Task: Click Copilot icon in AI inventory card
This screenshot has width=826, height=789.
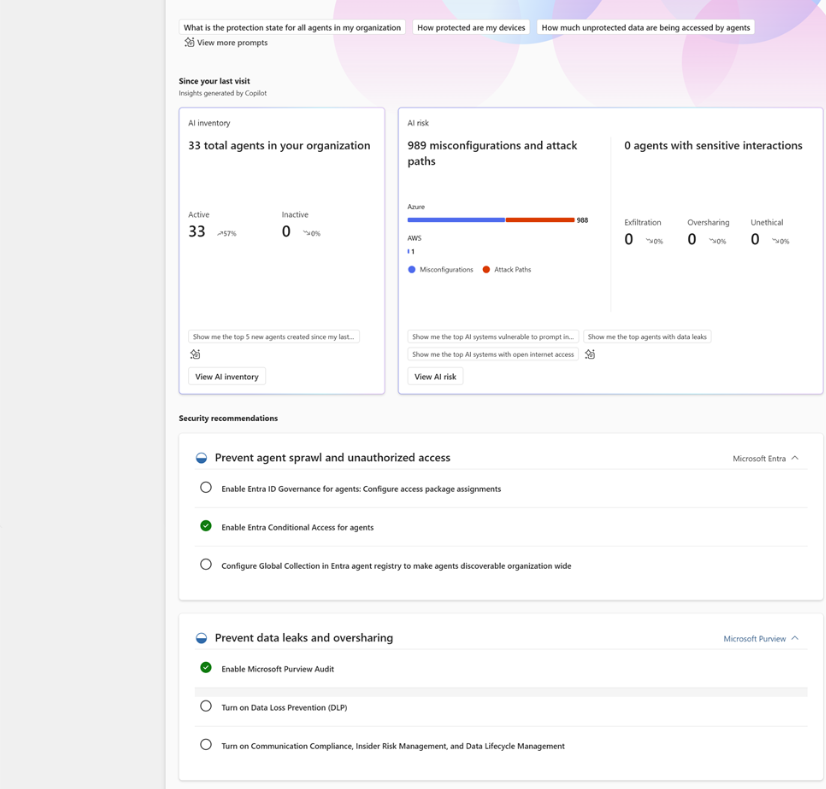Action: pyautogui.click(x=195, y=354)
